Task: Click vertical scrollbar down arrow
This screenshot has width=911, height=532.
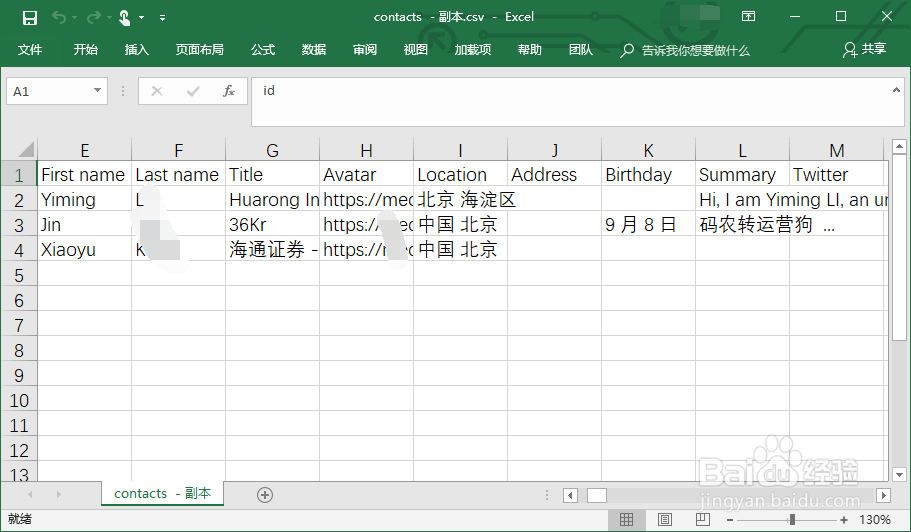Action: pos(899,475)
